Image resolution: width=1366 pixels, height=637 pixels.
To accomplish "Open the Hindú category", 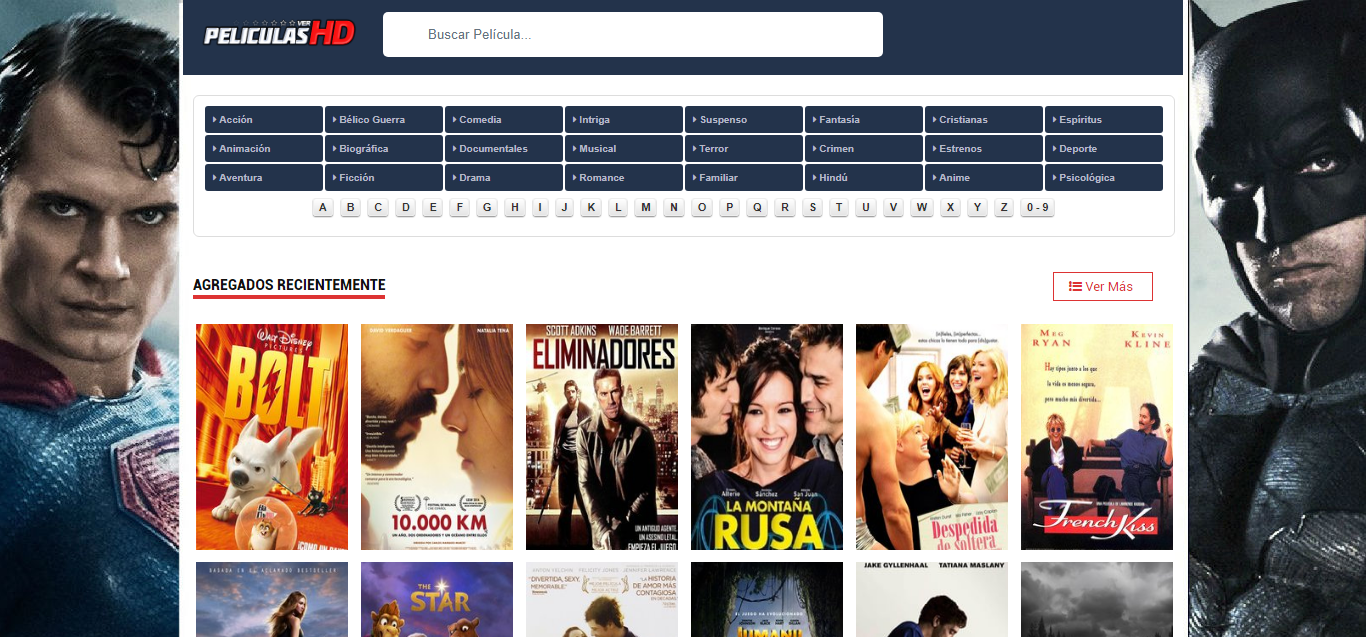I will pos(864,178).
